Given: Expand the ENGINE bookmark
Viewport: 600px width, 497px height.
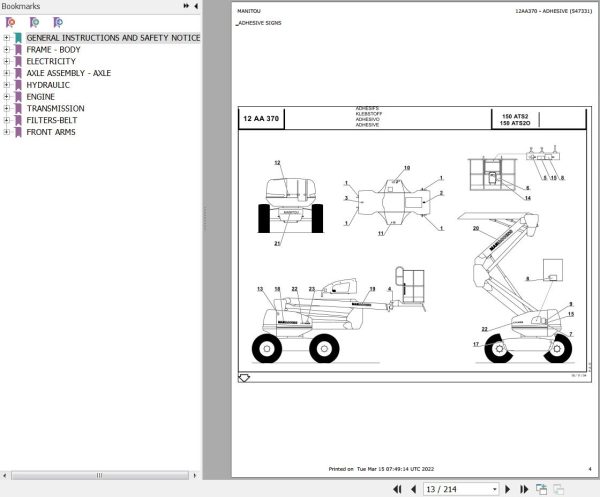Looking at the screenshot, I should click(6, 97).
